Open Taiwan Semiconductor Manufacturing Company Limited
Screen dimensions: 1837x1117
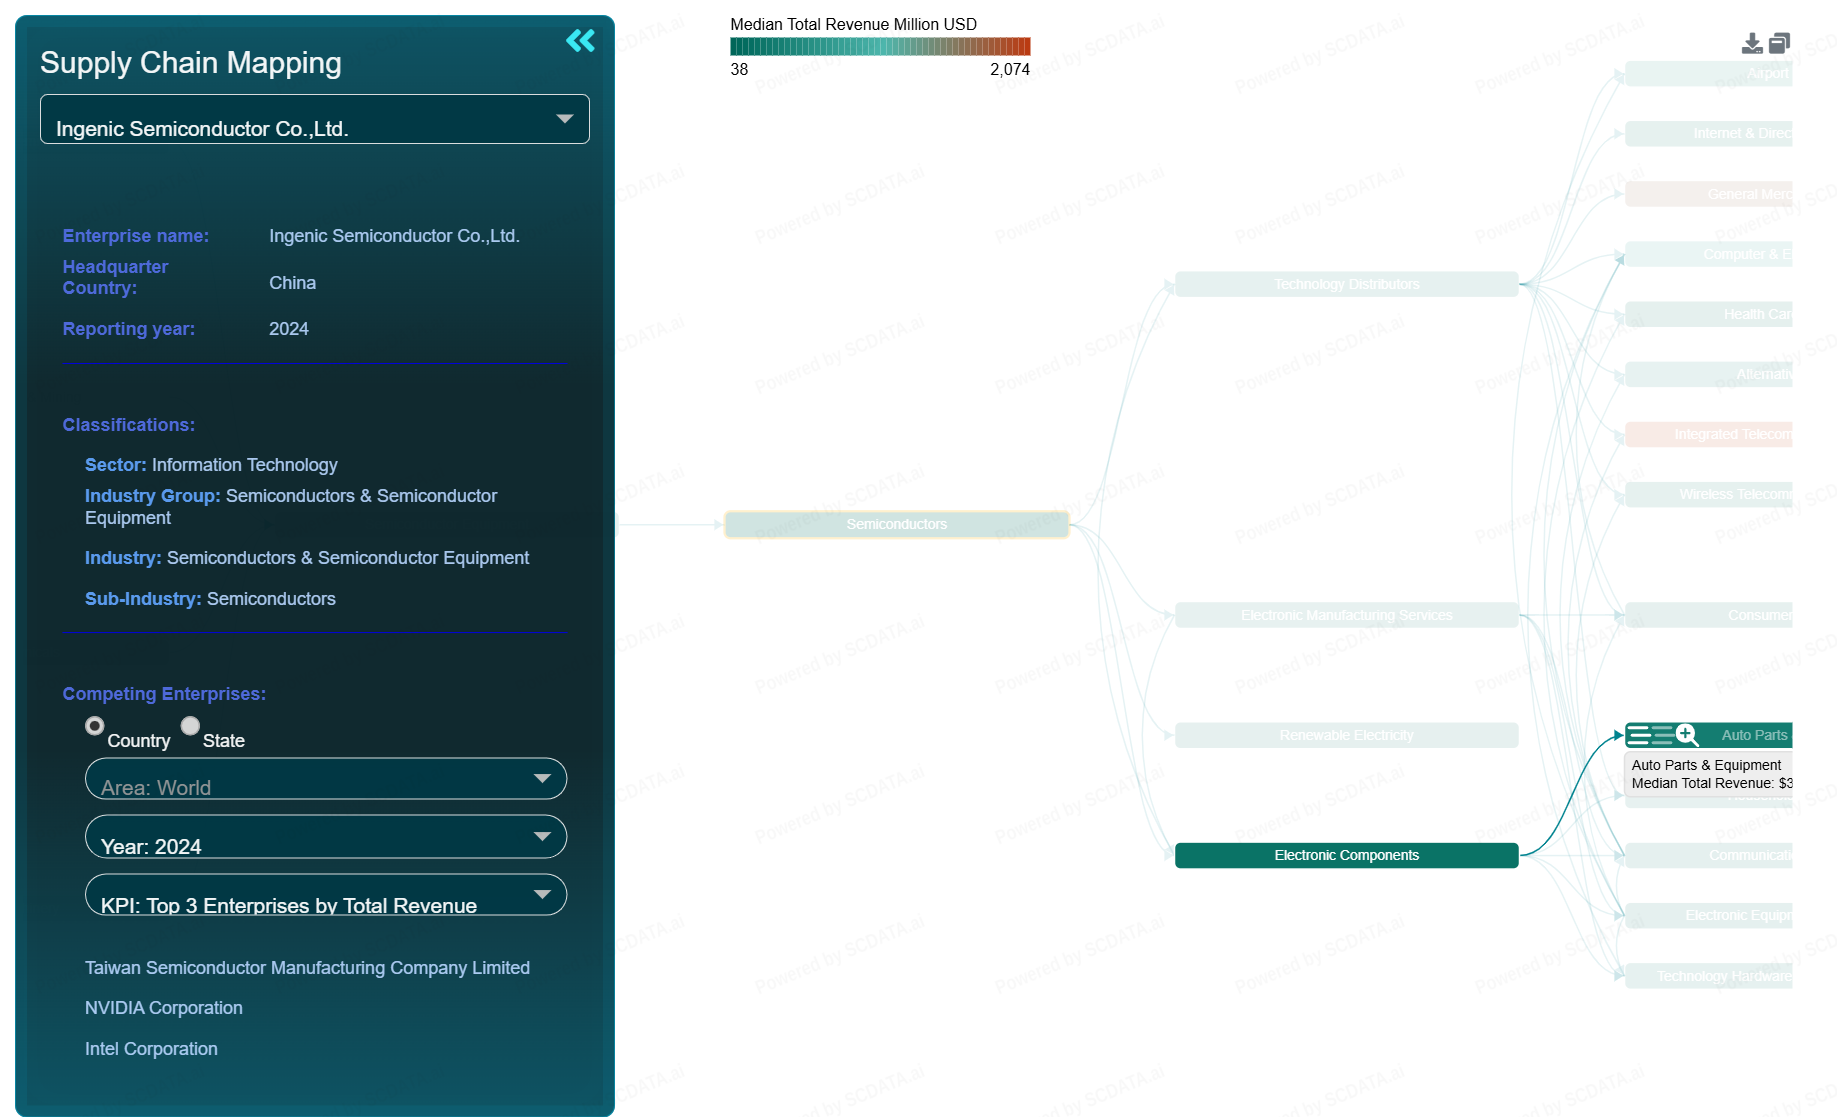click(307, 968)
